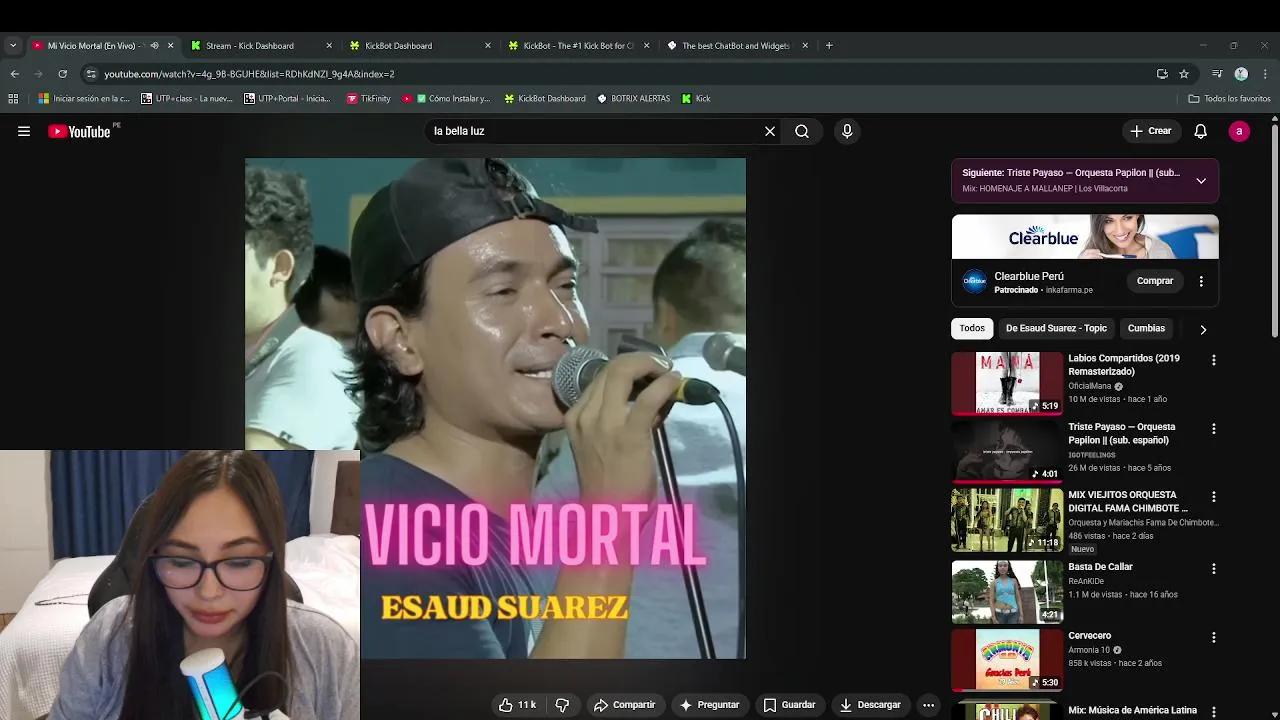The height and width of the screenshot is (720, 1280).
Task: Open the Basta De Callar video thumbnail
Action: (x=1006, y=591)
